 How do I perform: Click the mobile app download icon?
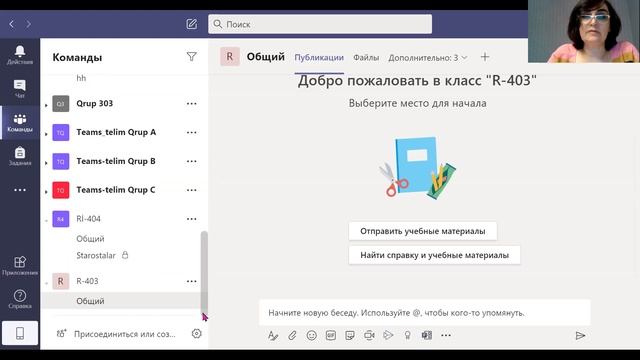(x=20, y=333)
